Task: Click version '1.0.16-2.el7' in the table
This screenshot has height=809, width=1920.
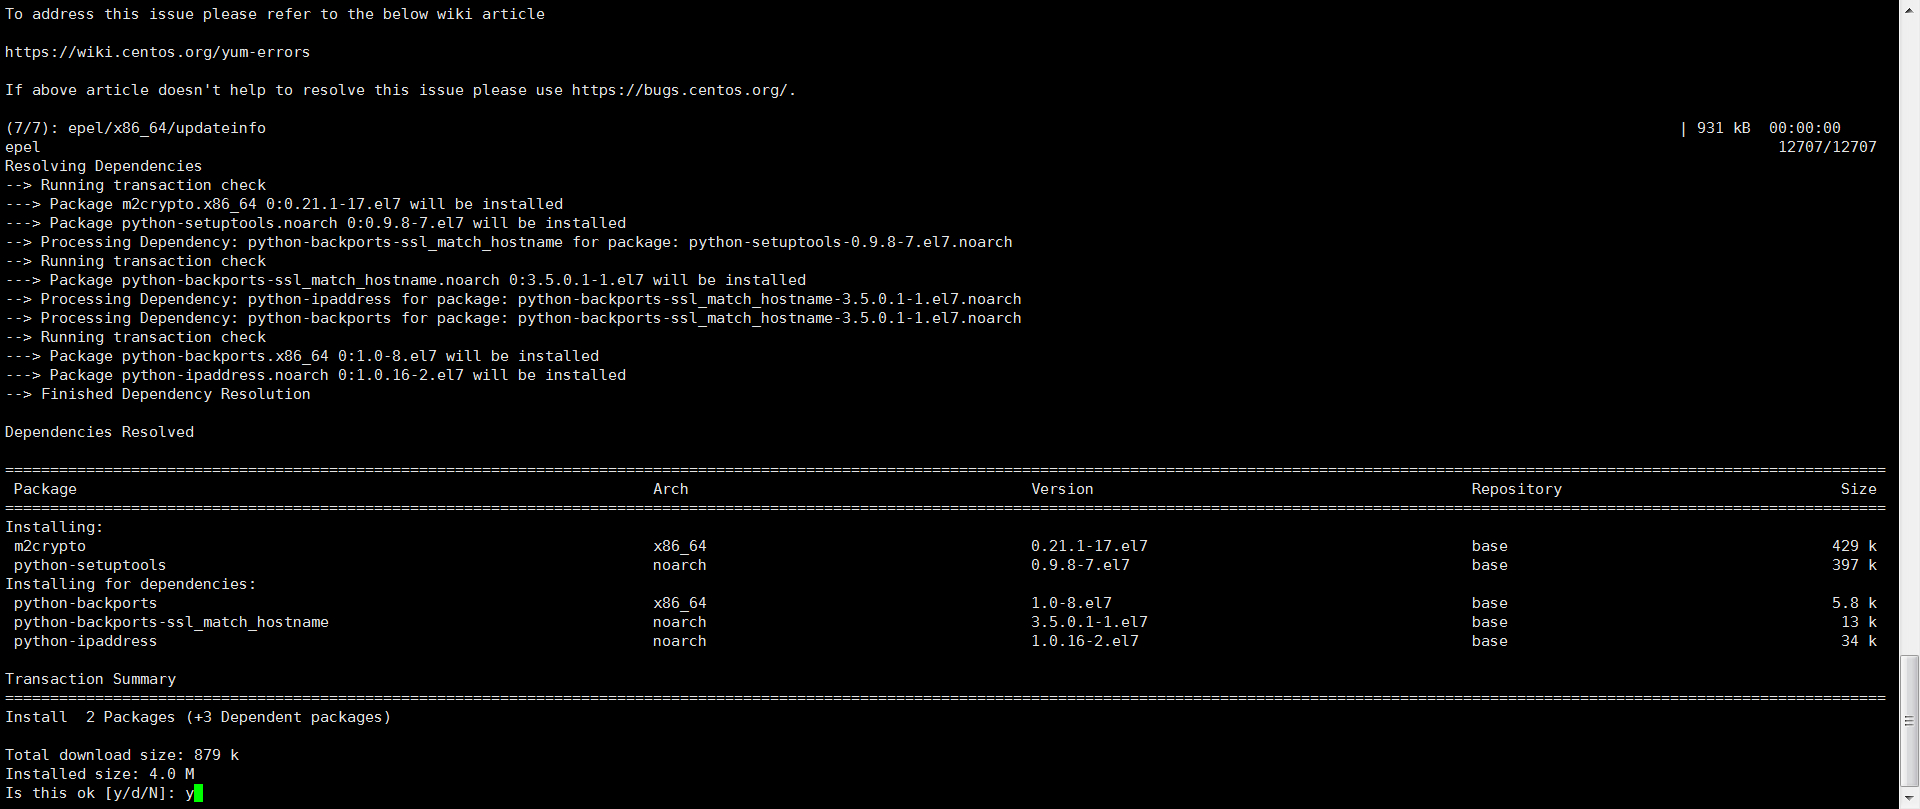Action: point(1085,641)
